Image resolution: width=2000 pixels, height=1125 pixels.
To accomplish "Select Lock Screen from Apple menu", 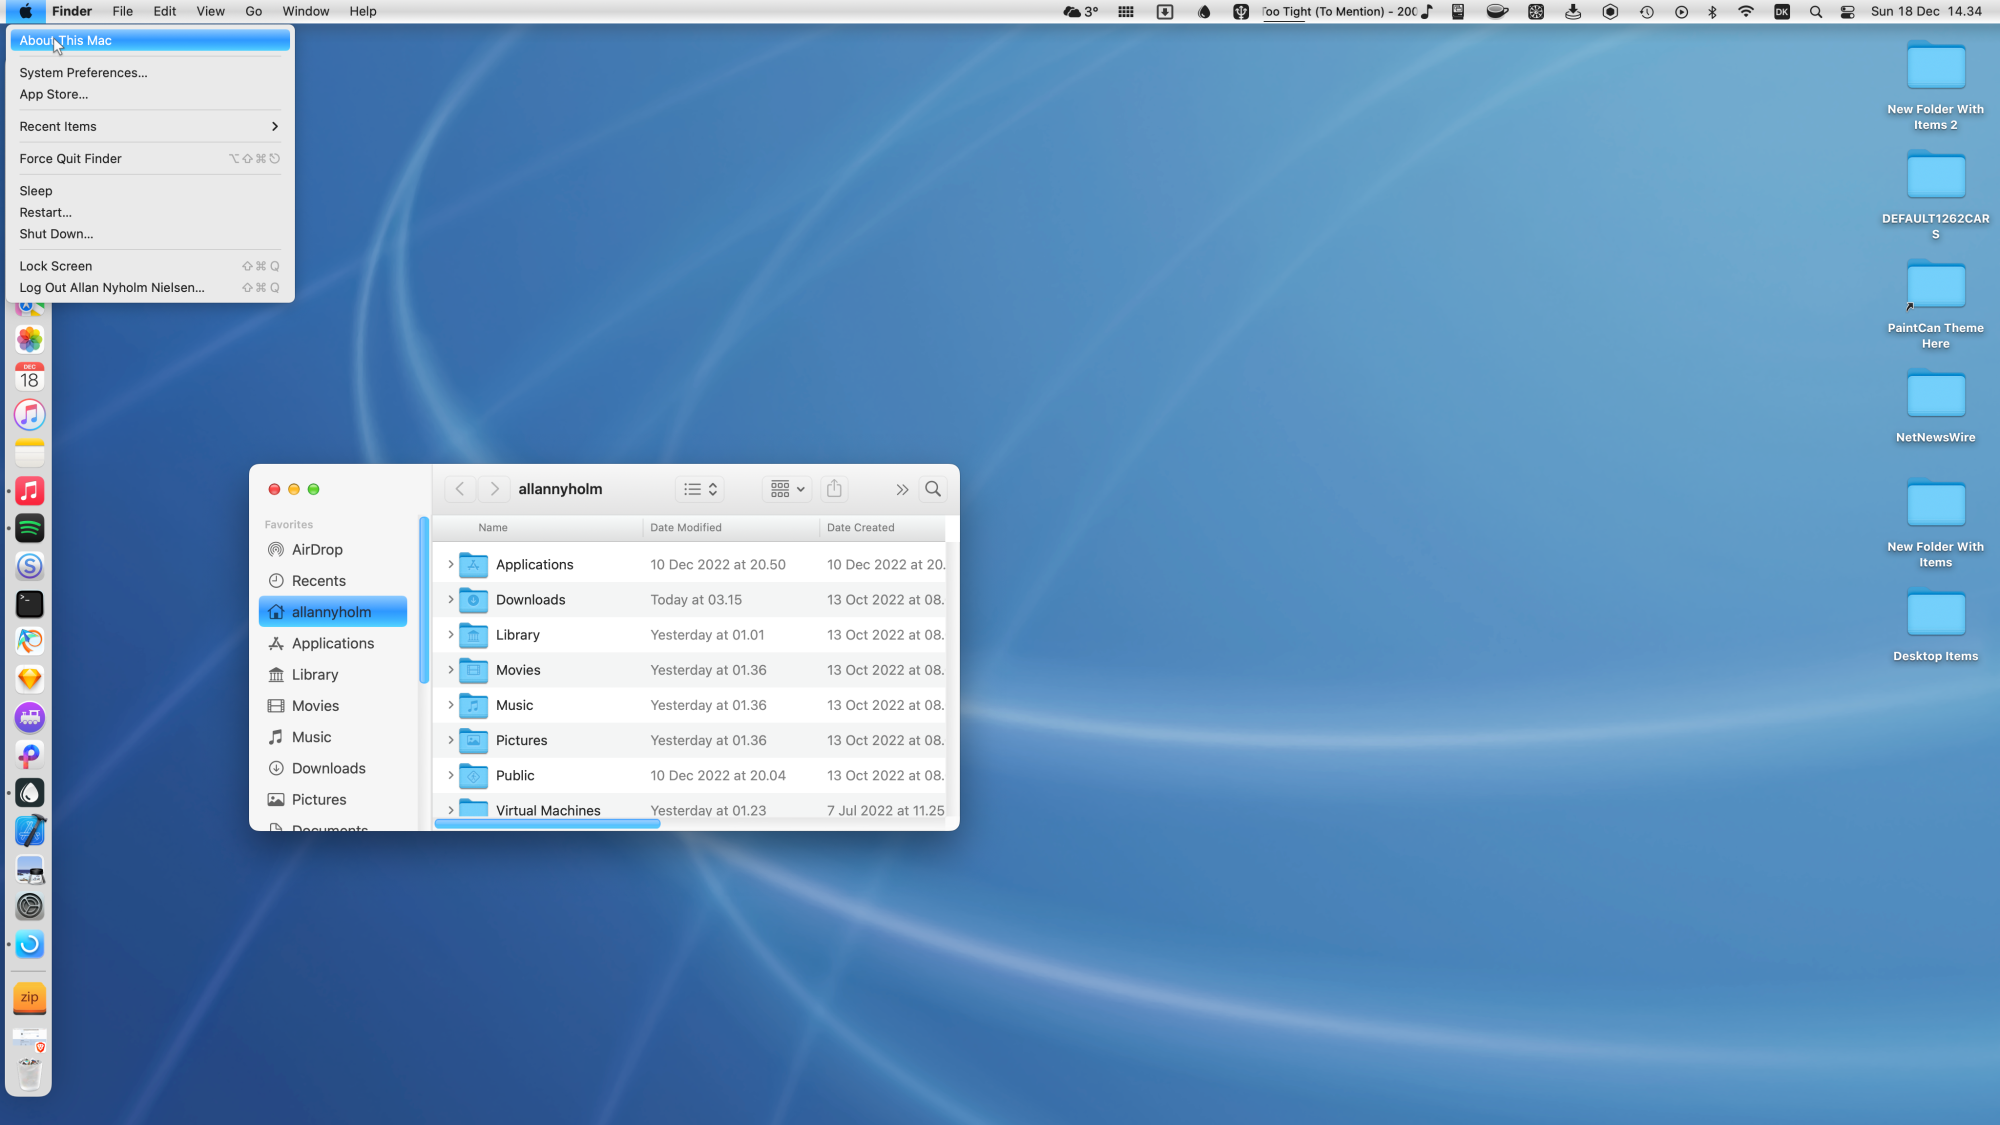I will click(56, 266).
